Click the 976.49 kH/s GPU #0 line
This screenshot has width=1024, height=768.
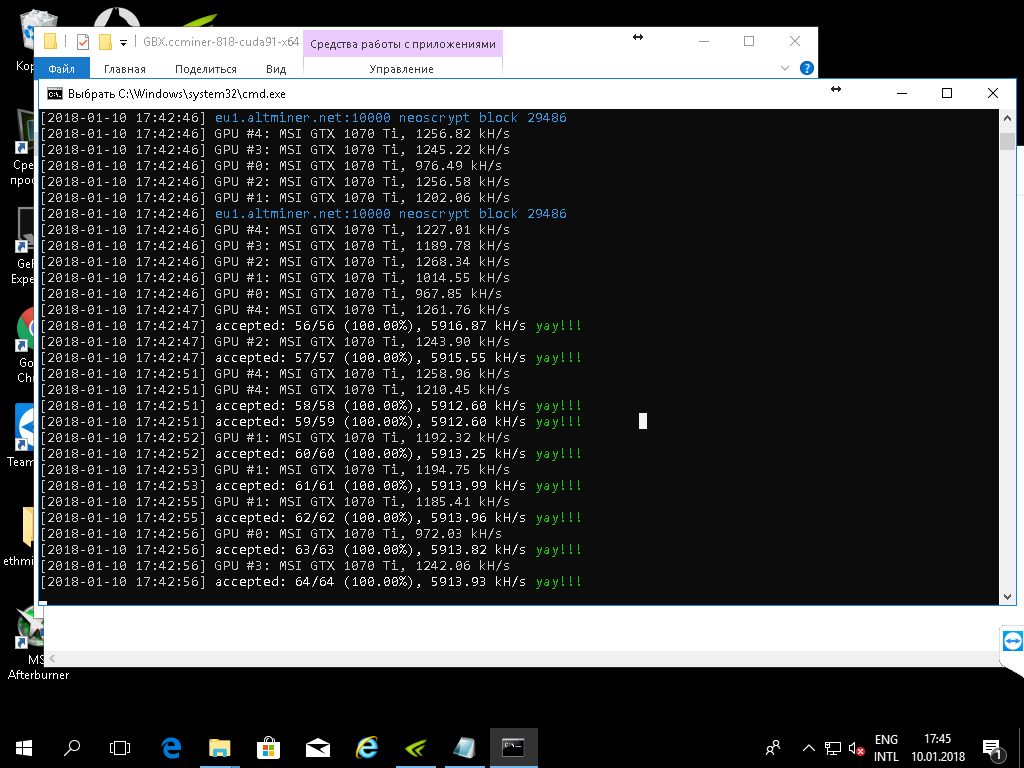(271, 166)
